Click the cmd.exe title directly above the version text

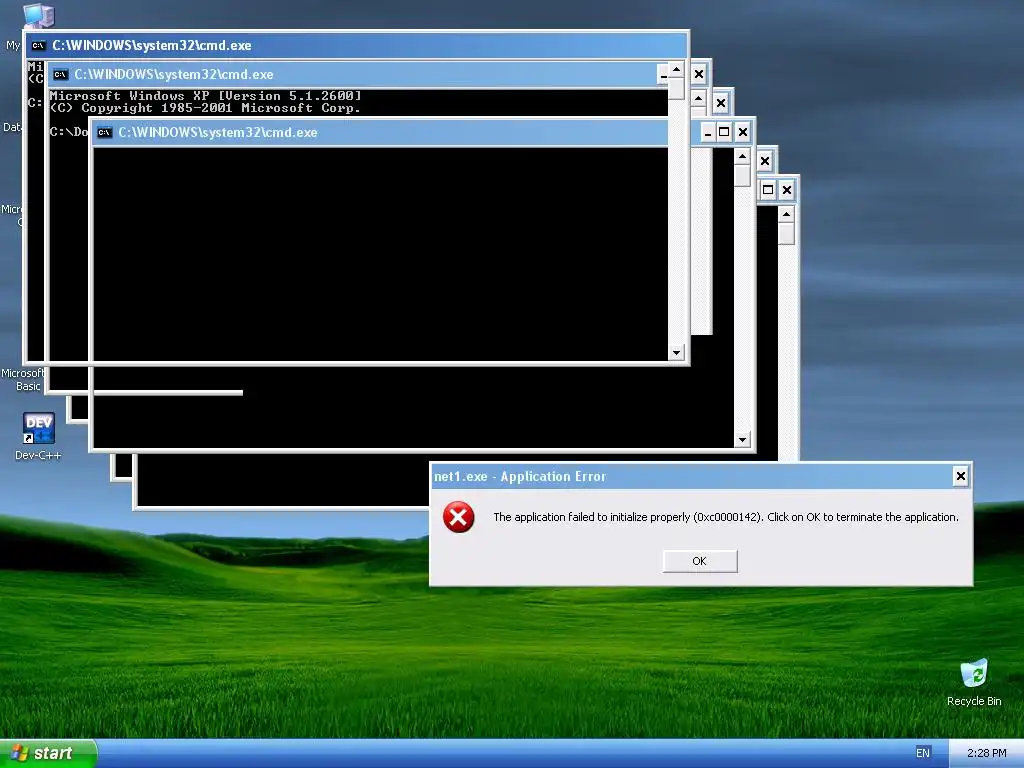point(174,74)
